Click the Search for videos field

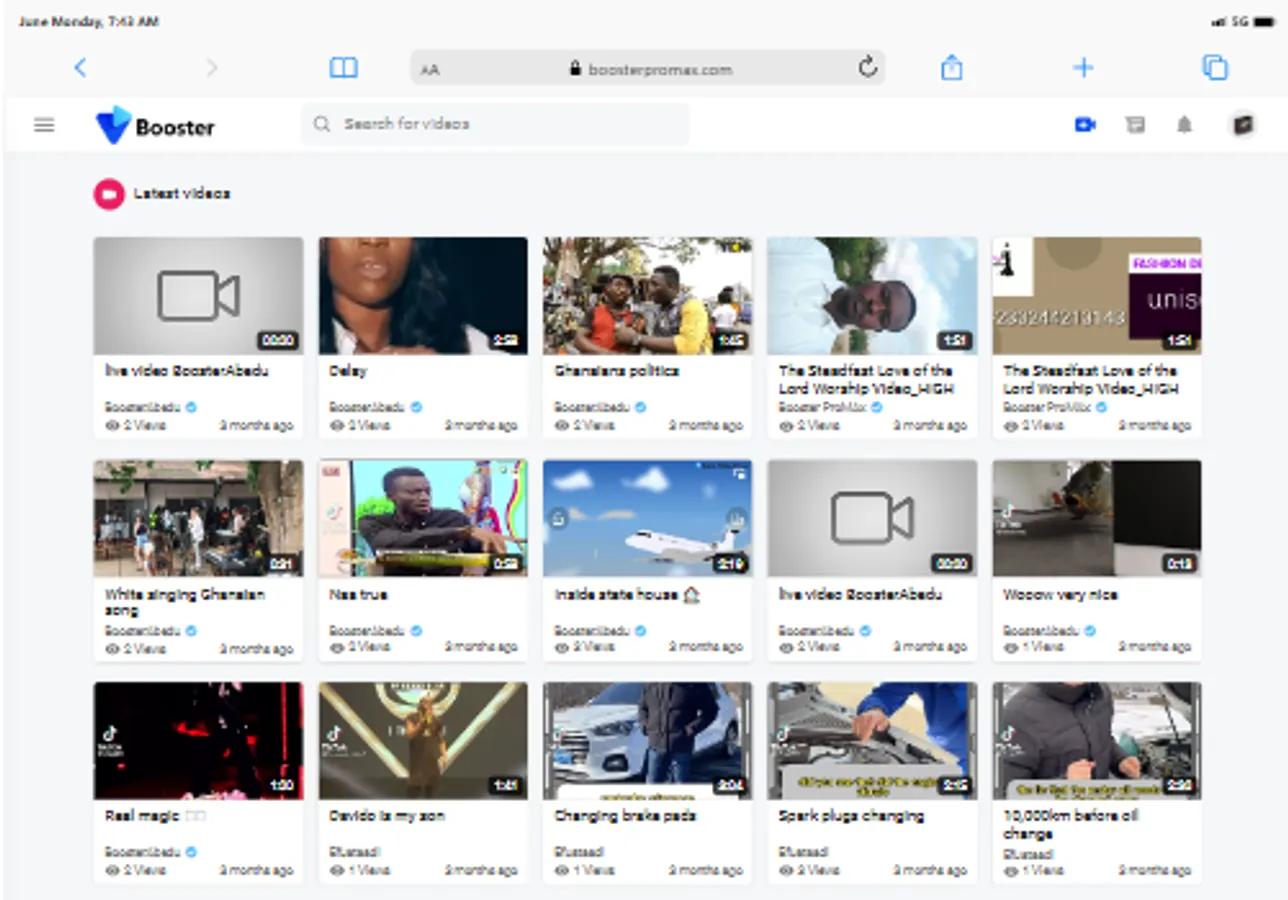(x=496, y=124)
